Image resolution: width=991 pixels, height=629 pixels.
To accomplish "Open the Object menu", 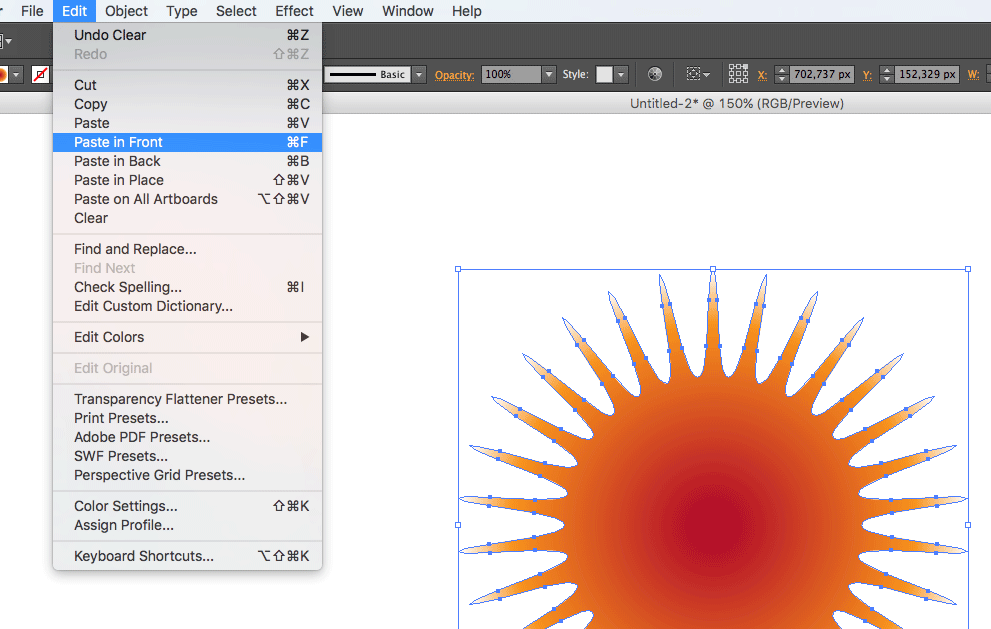I will (126, 11).
